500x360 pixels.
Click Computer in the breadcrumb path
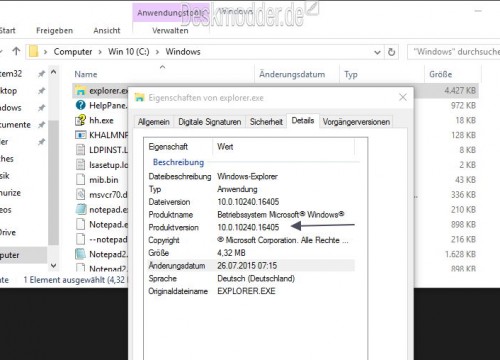(73, 52)
